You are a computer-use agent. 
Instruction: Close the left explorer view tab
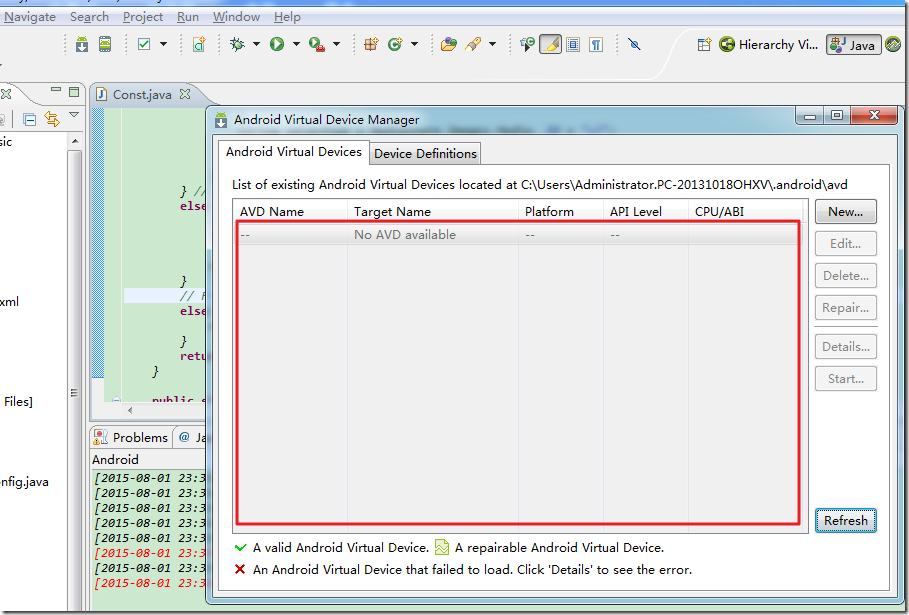(x=6, y=93)
